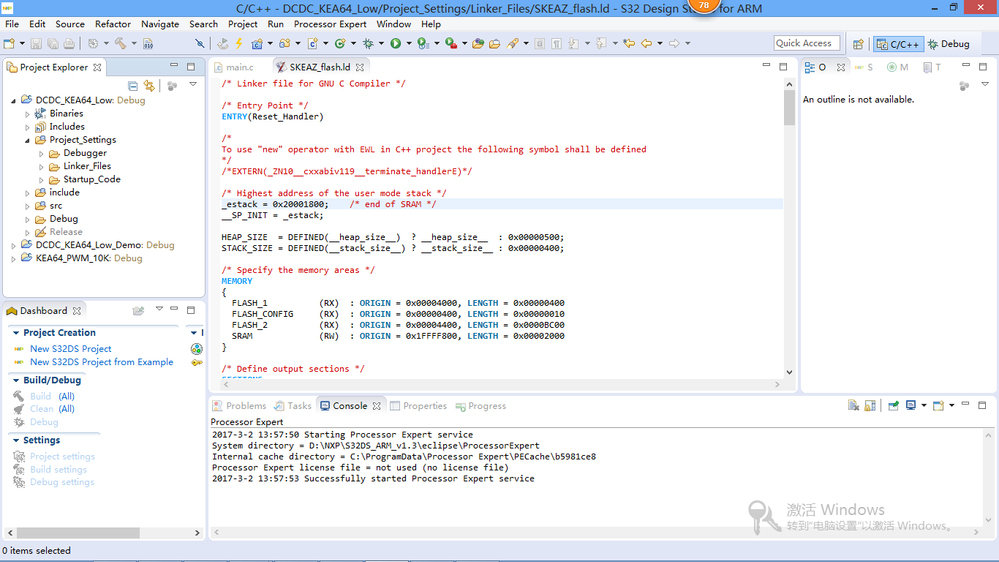Click the Build hammer toolbar icon
This screenshot has width=999, height=562.
coord(120,43)
